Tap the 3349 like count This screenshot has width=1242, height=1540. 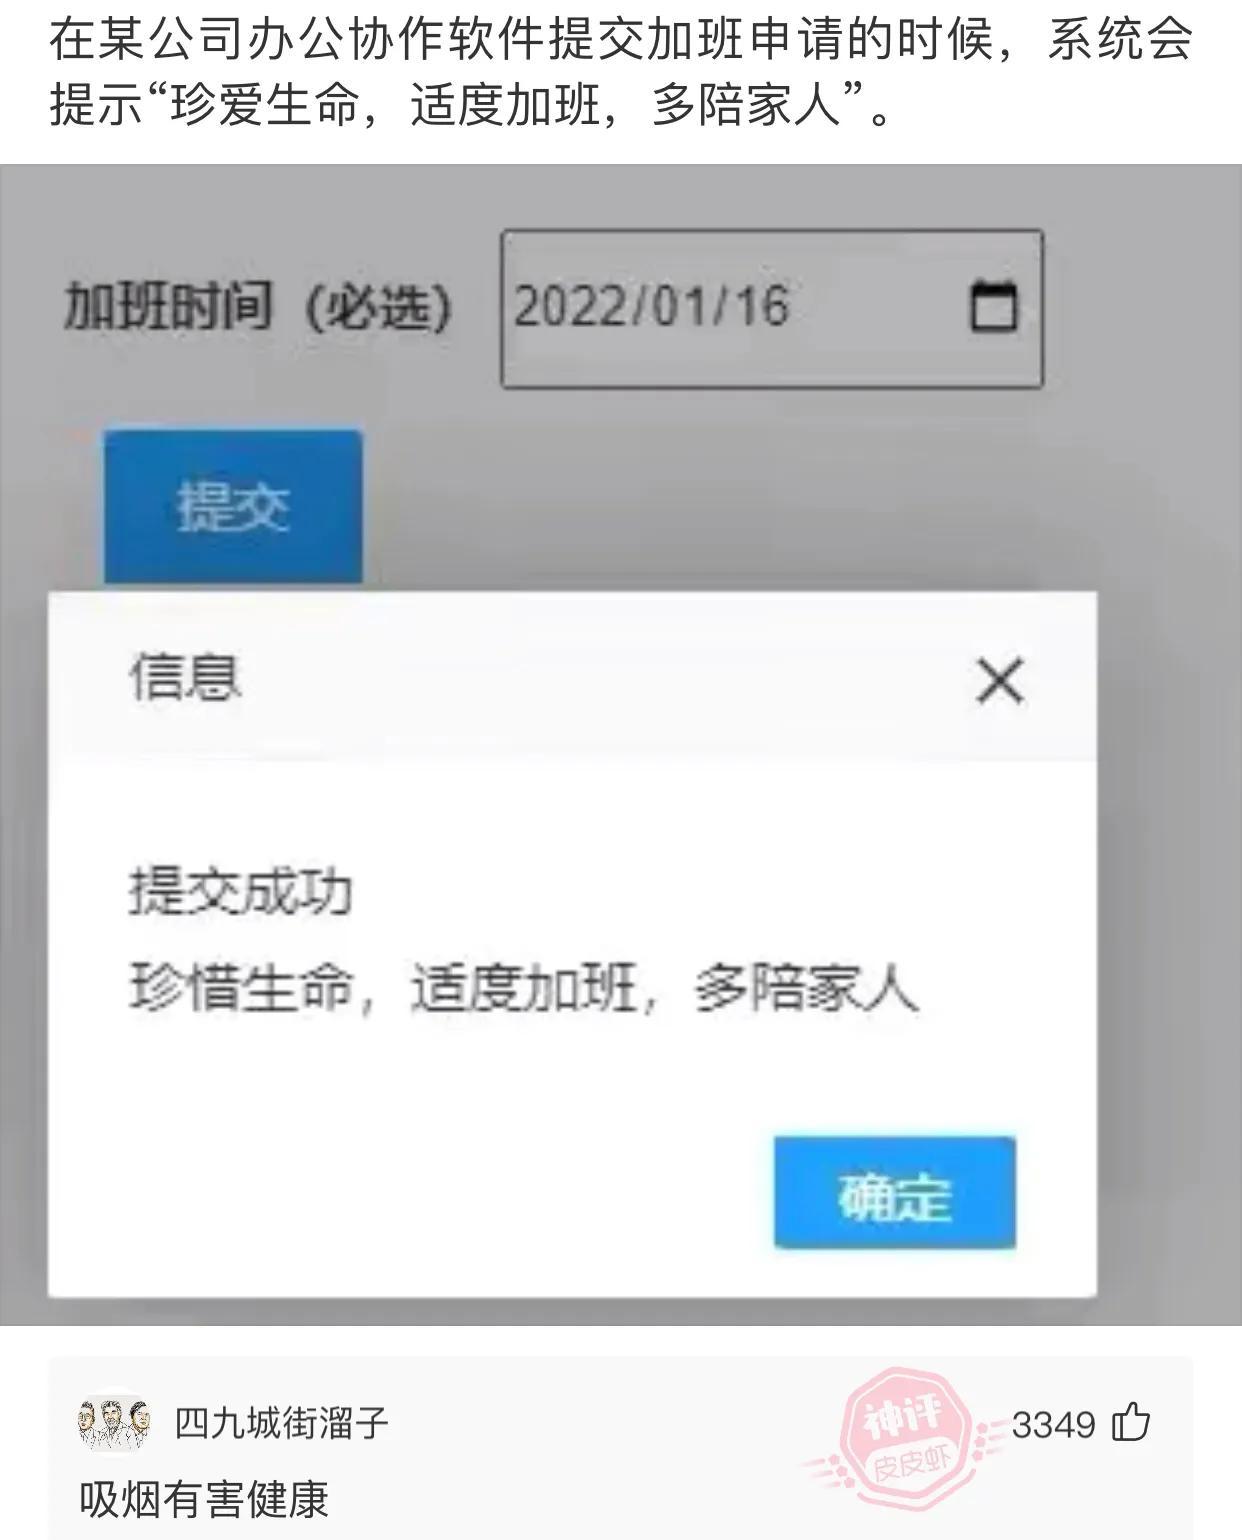(1053, 1424)
